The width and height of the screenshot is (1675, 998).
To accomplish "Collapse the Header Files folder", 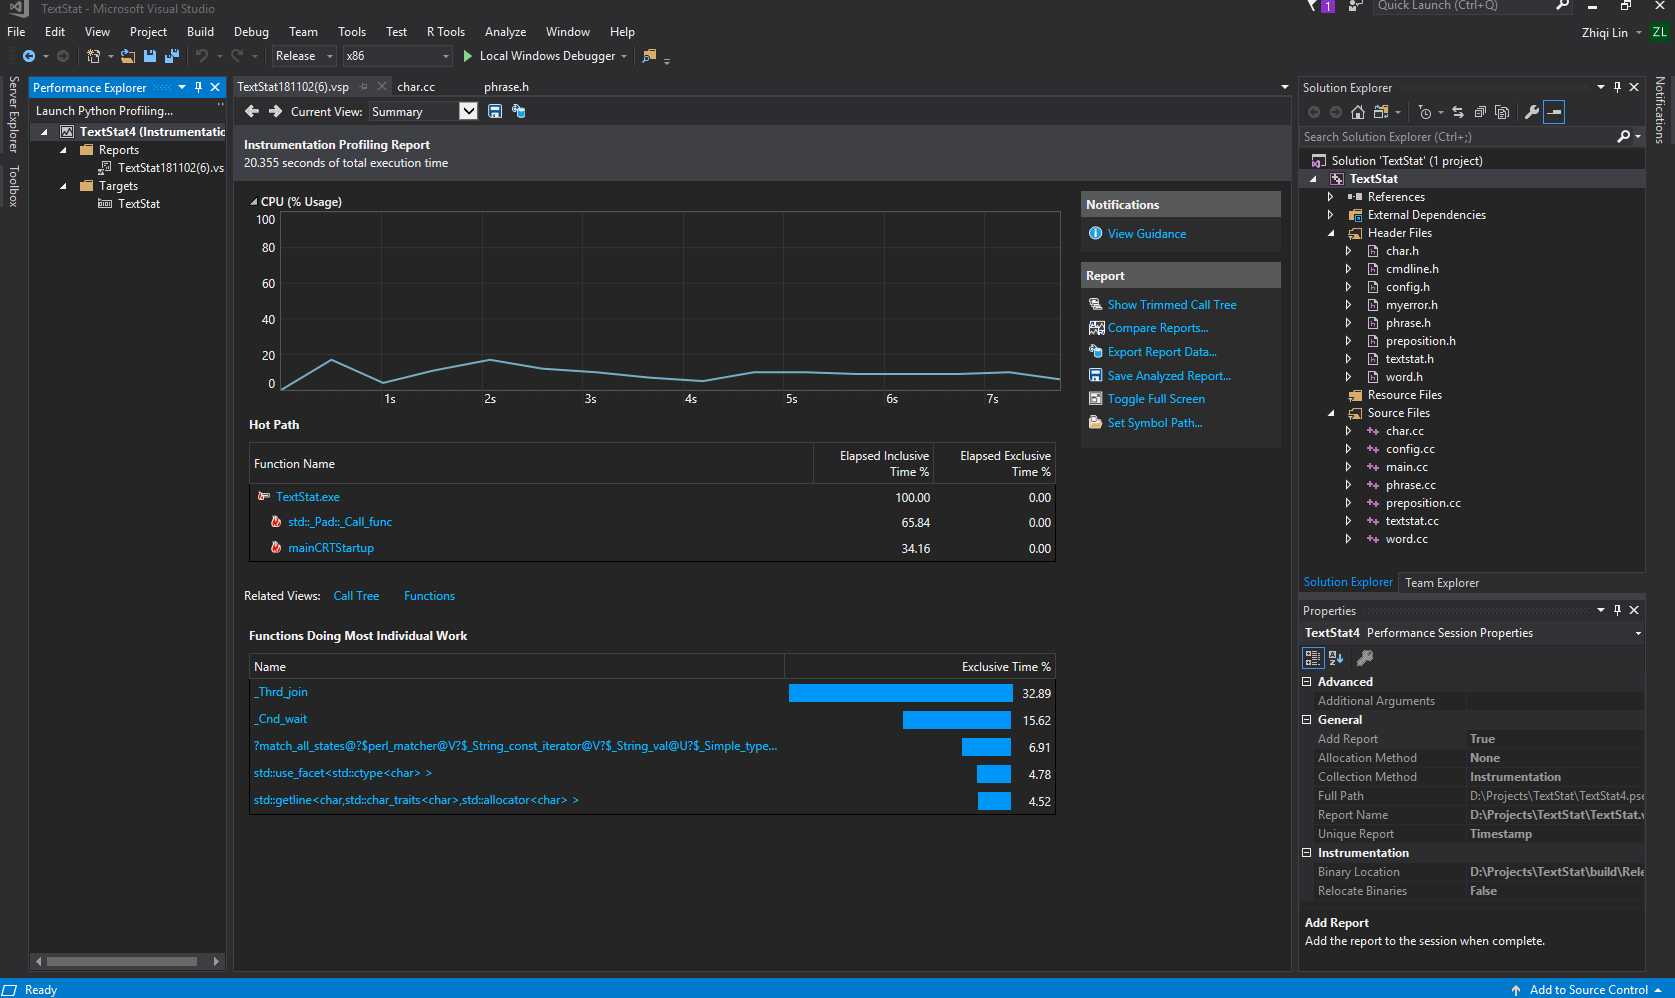I will click(1331, 233).
